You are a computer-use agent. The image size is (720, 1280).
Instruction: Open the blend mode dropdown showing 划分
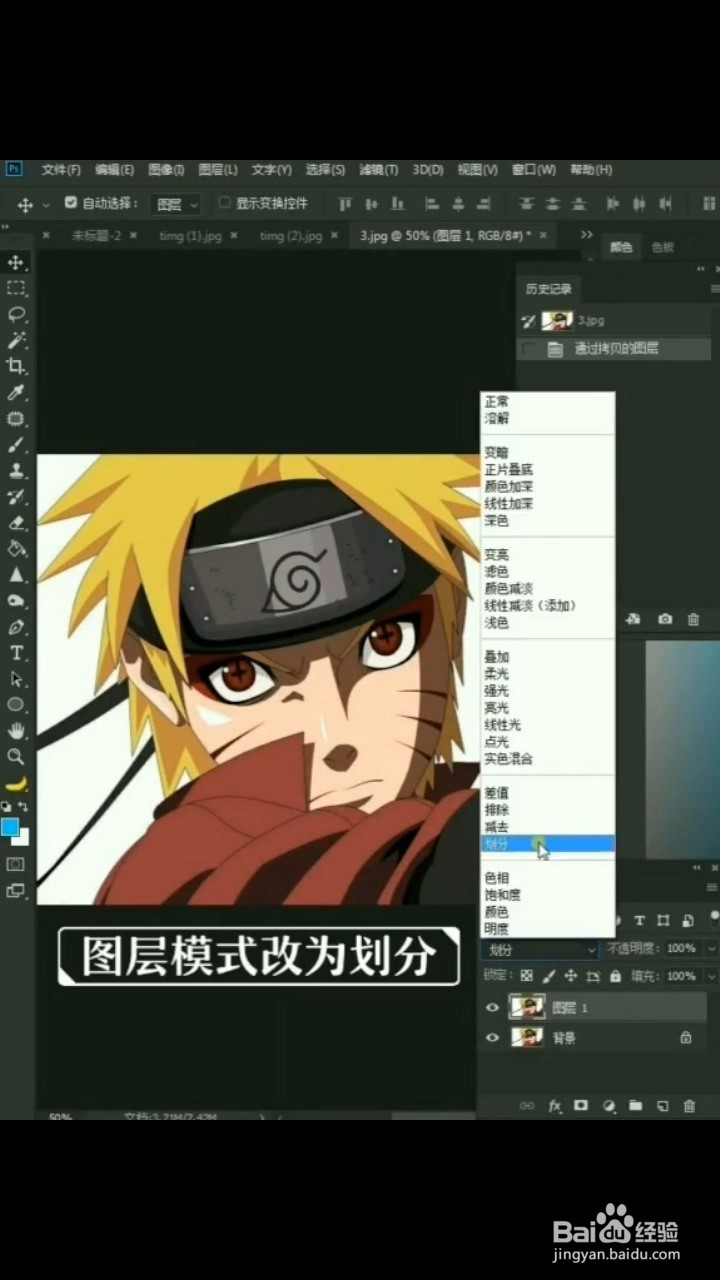coord(541,949)
